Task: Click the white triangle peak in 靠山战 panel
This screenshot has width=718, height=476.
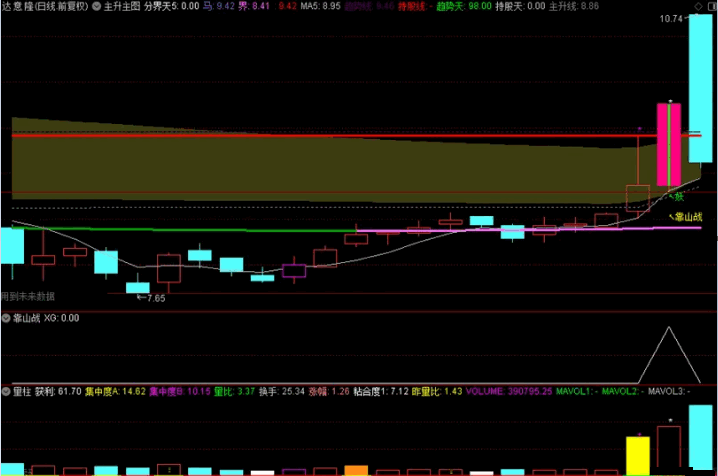Action: pyautogui.click(x=669, y=327)
